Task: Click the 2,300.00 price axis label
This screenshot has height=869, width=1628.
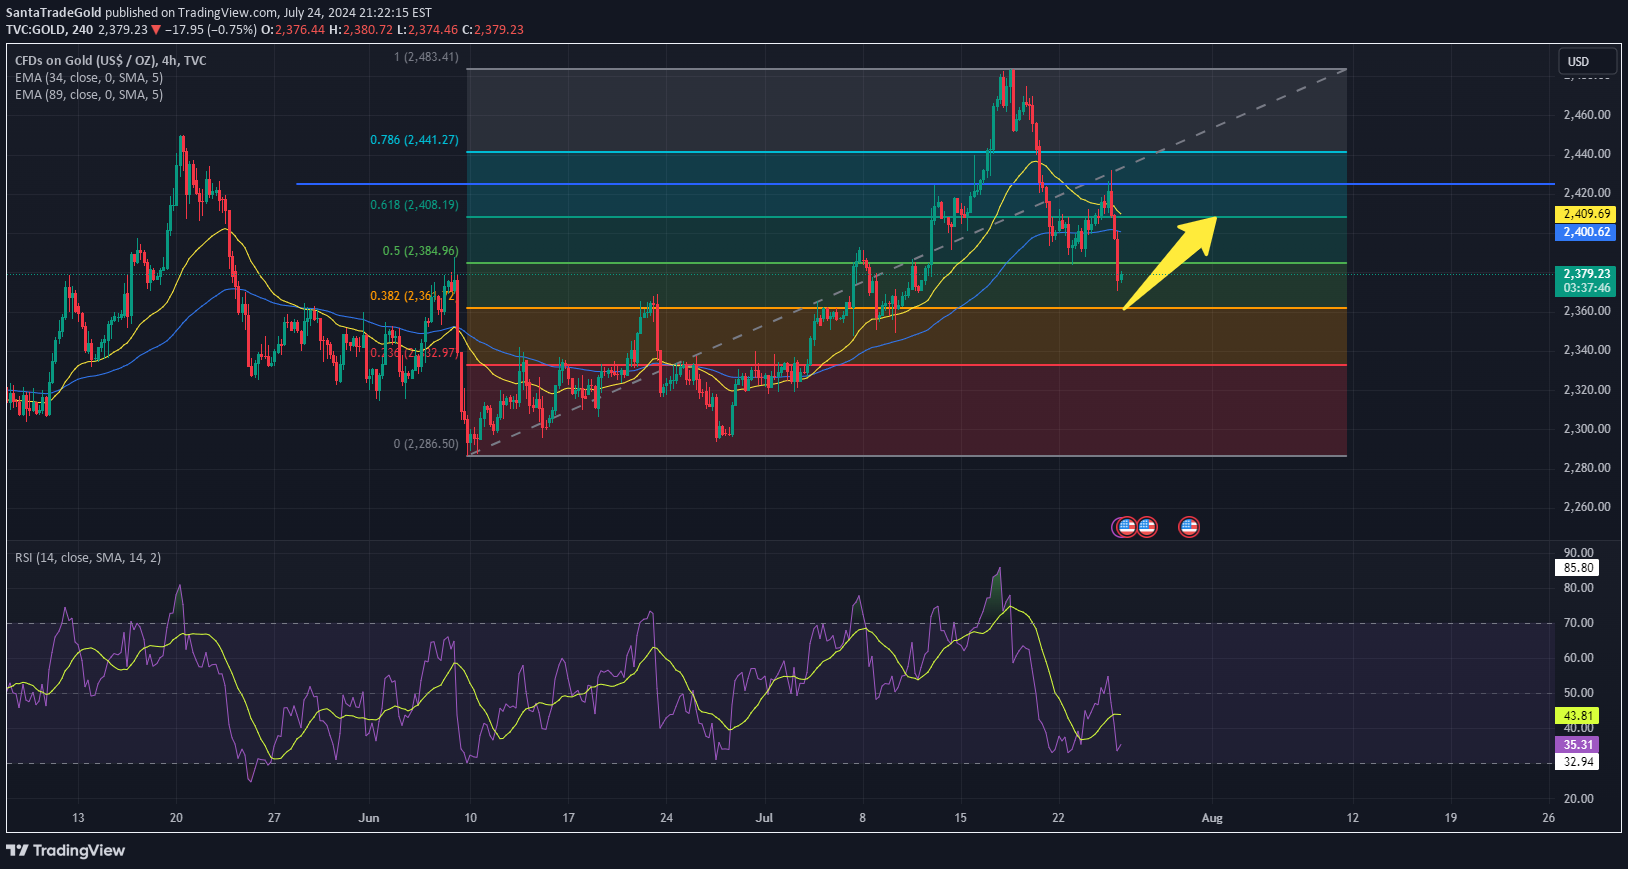Action: 1587,429
